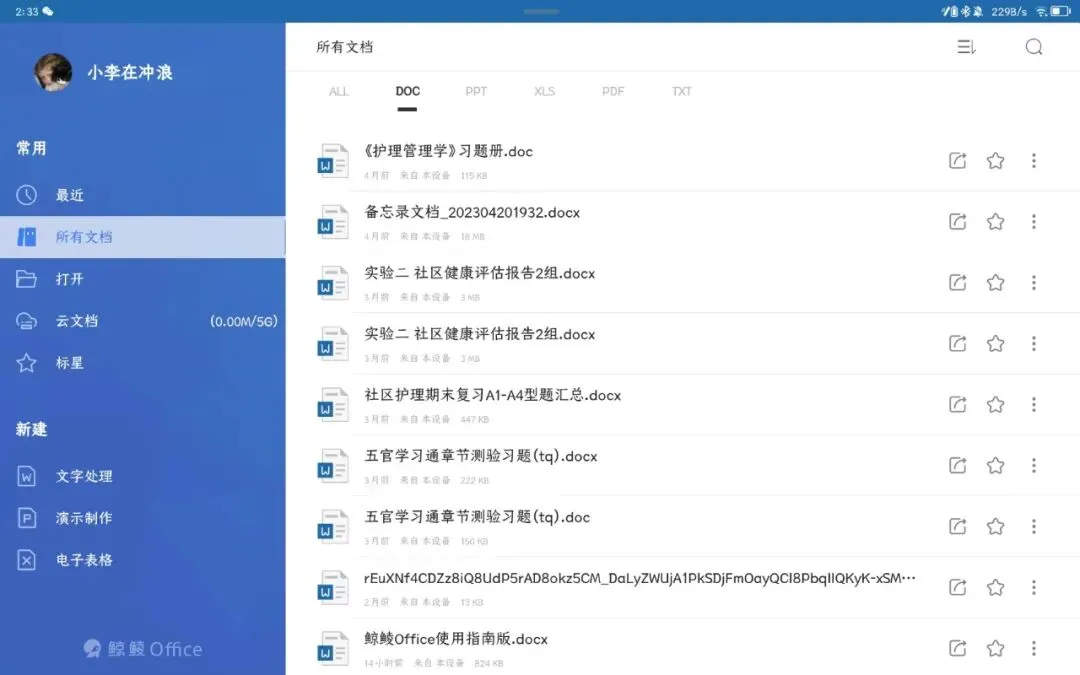
Task: Star 《护理管理学》习题册.doc
Action: [x=995, y=160]
